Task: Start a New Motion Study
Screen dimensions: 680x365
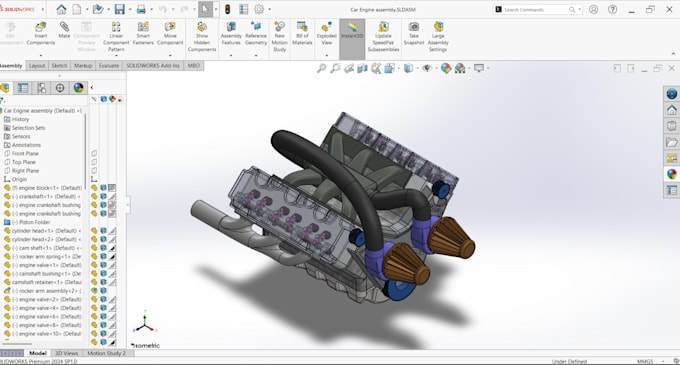Action: (x=279, y=37)
